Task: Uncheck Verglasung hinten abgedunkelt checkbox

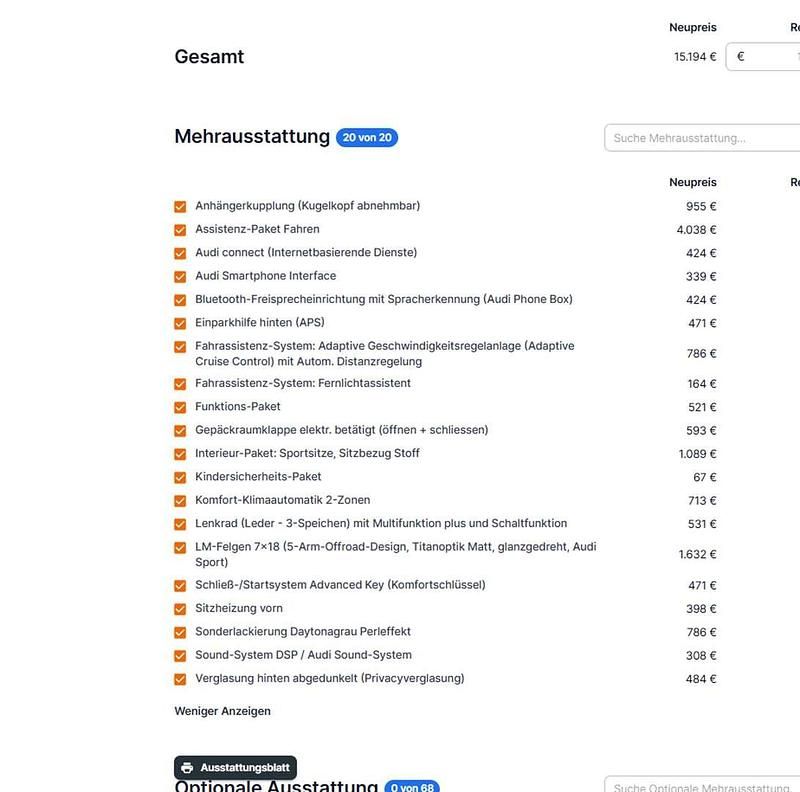Action: pyautogui.click(x=180, y=679)
